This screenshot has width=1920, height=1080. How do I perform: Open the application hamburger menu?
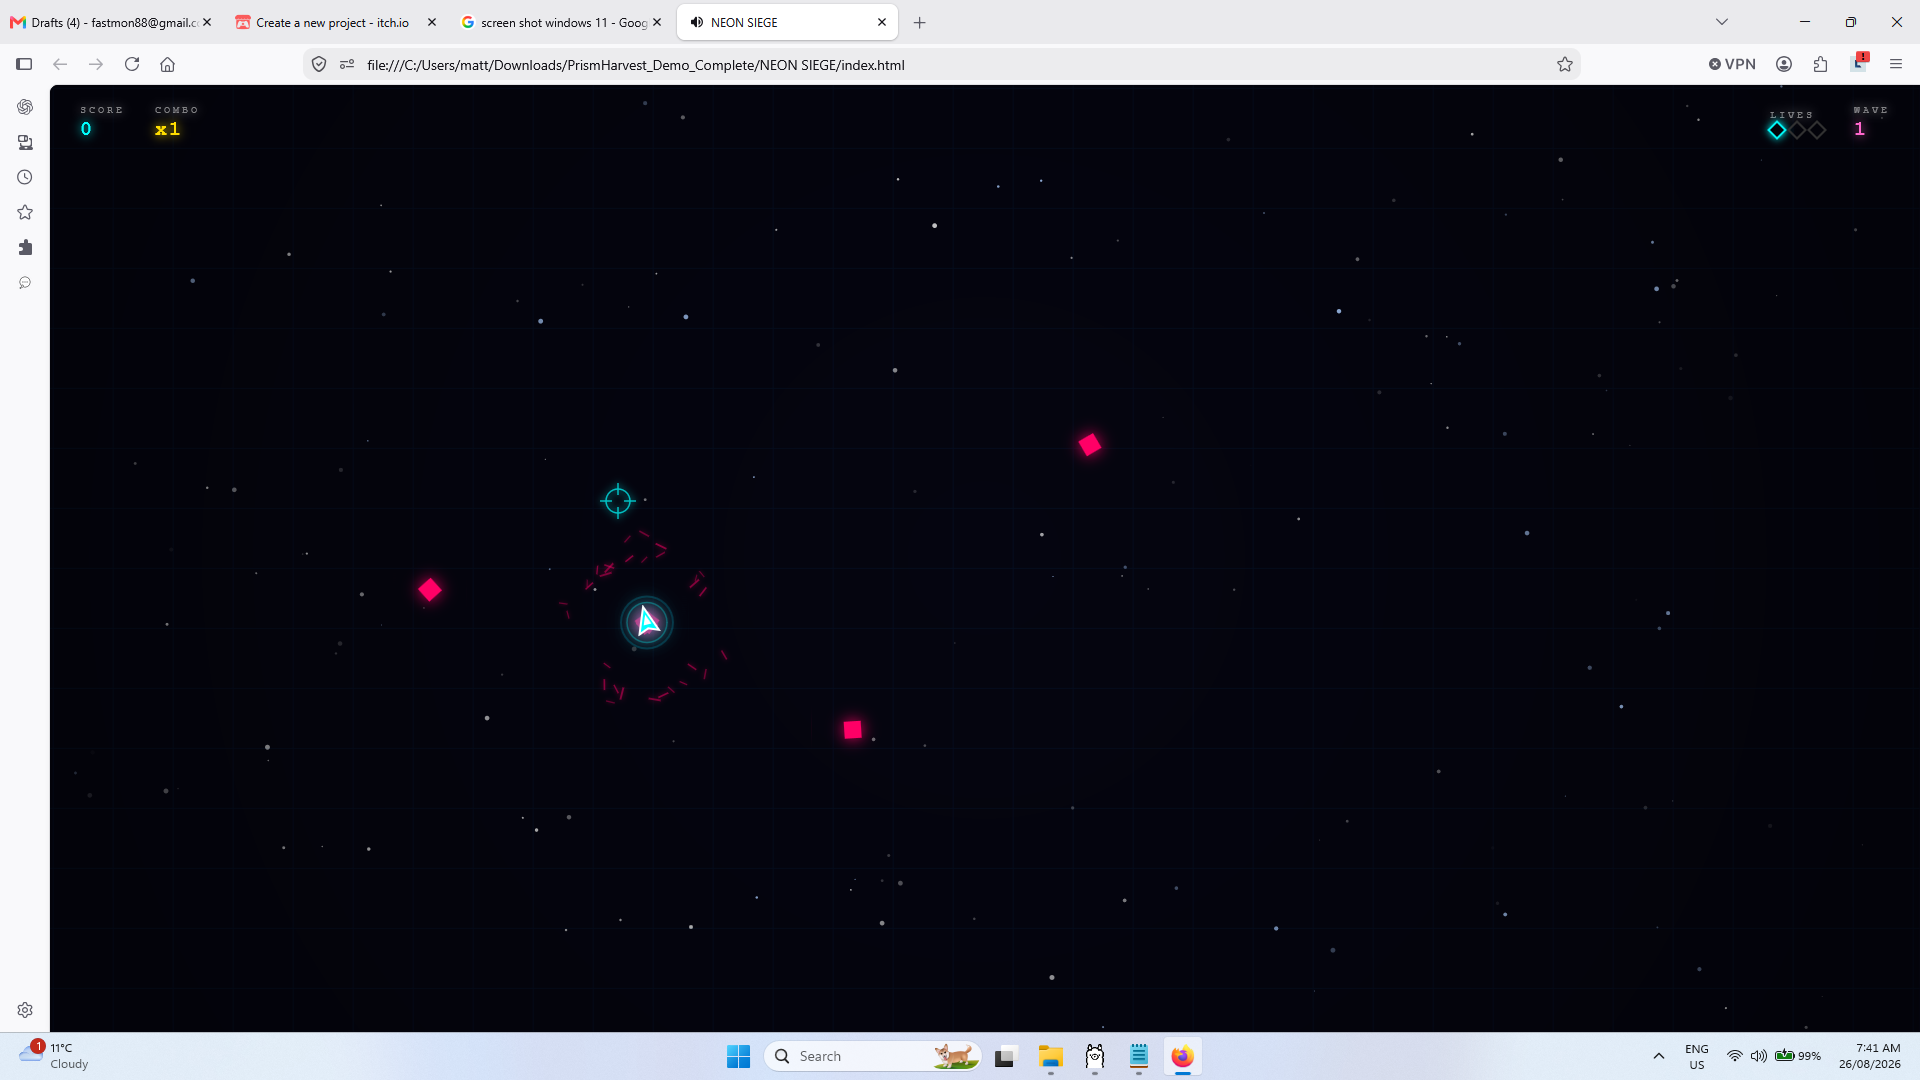click(x=1896, y=64)
